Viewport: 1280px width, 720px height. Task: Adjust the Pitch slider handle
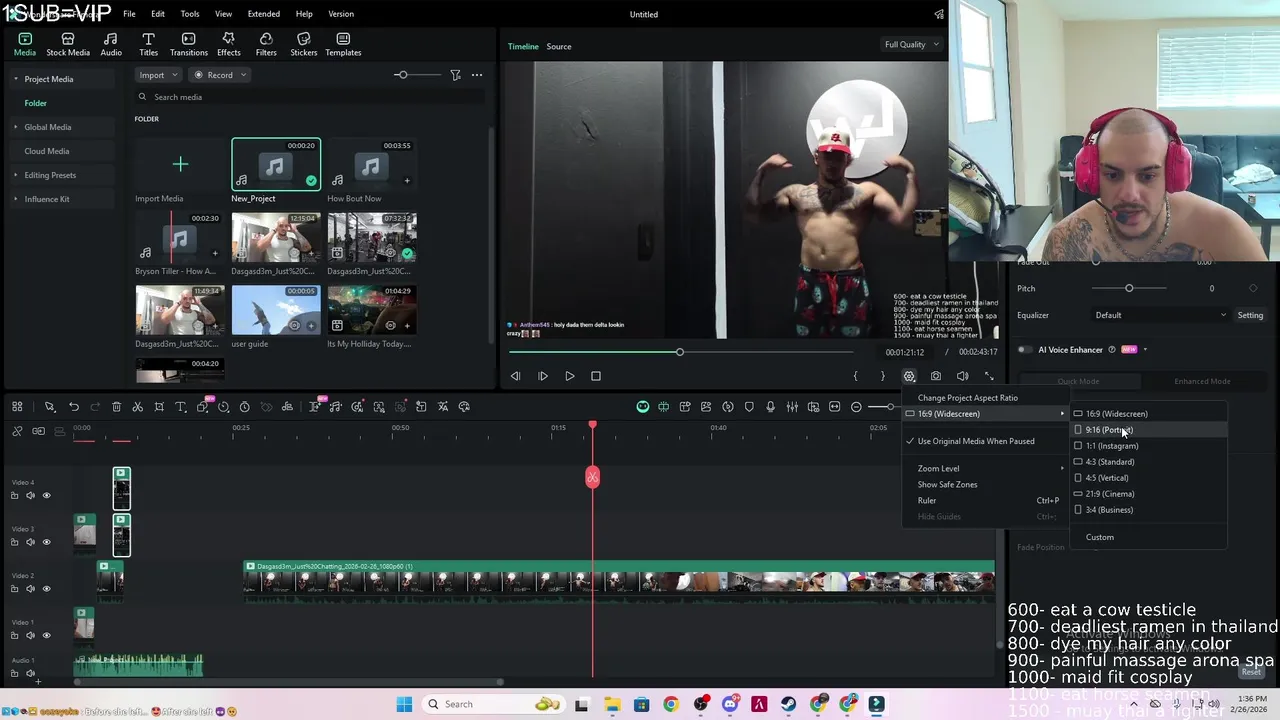tap(1129, 288)
